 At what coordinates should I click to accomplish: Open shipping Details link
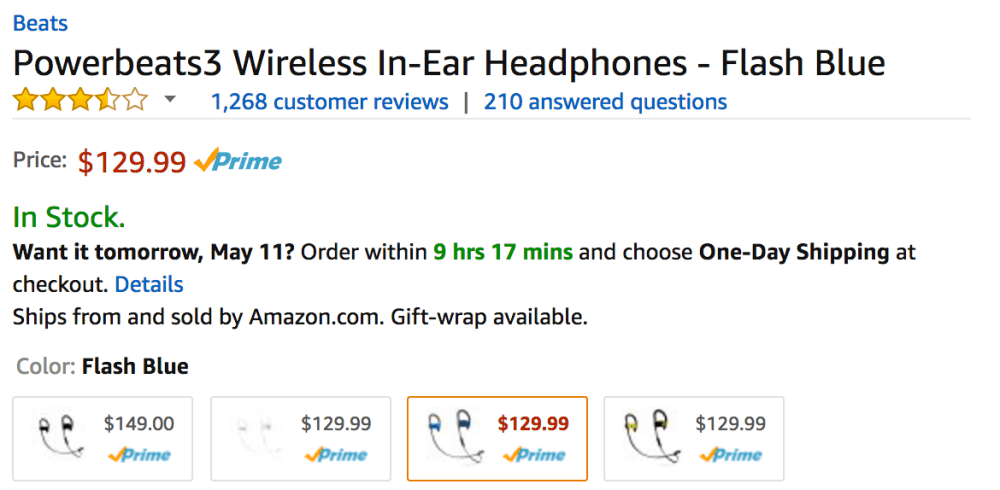point(149,284)
